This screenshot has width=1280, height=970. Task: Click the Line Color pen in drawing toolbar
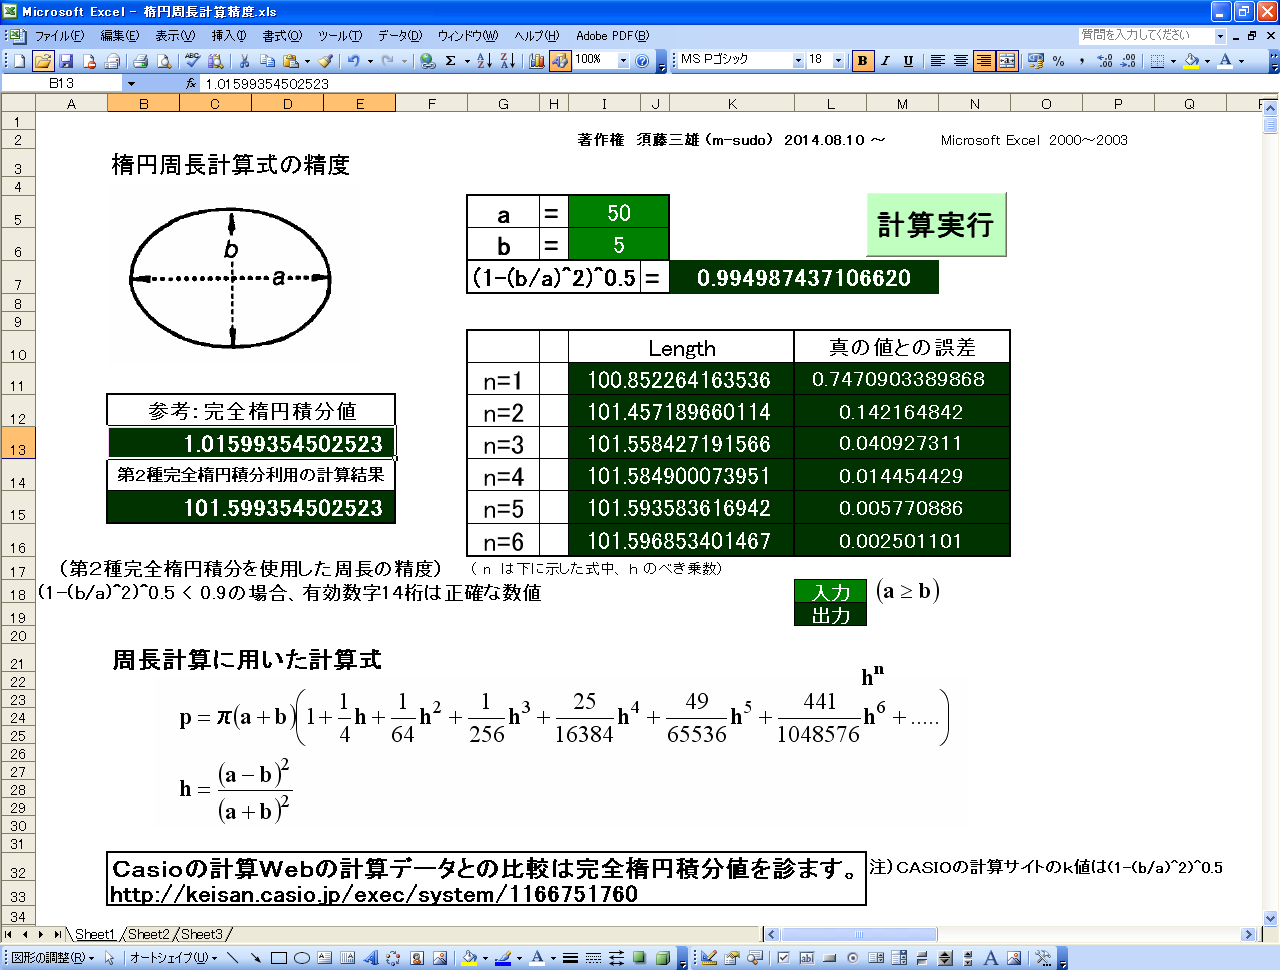(501, 958)
